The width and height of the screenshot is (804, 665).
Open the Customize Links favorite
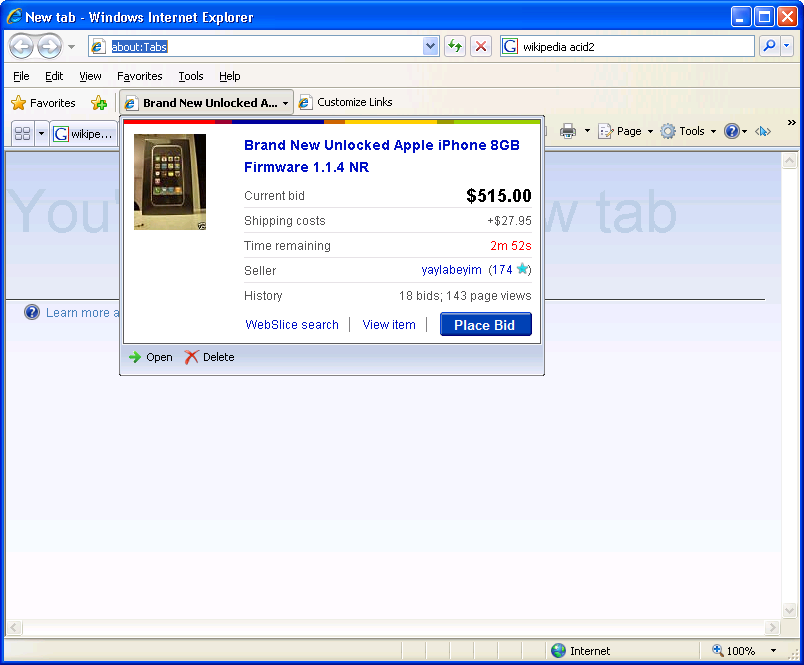point(346,103)
